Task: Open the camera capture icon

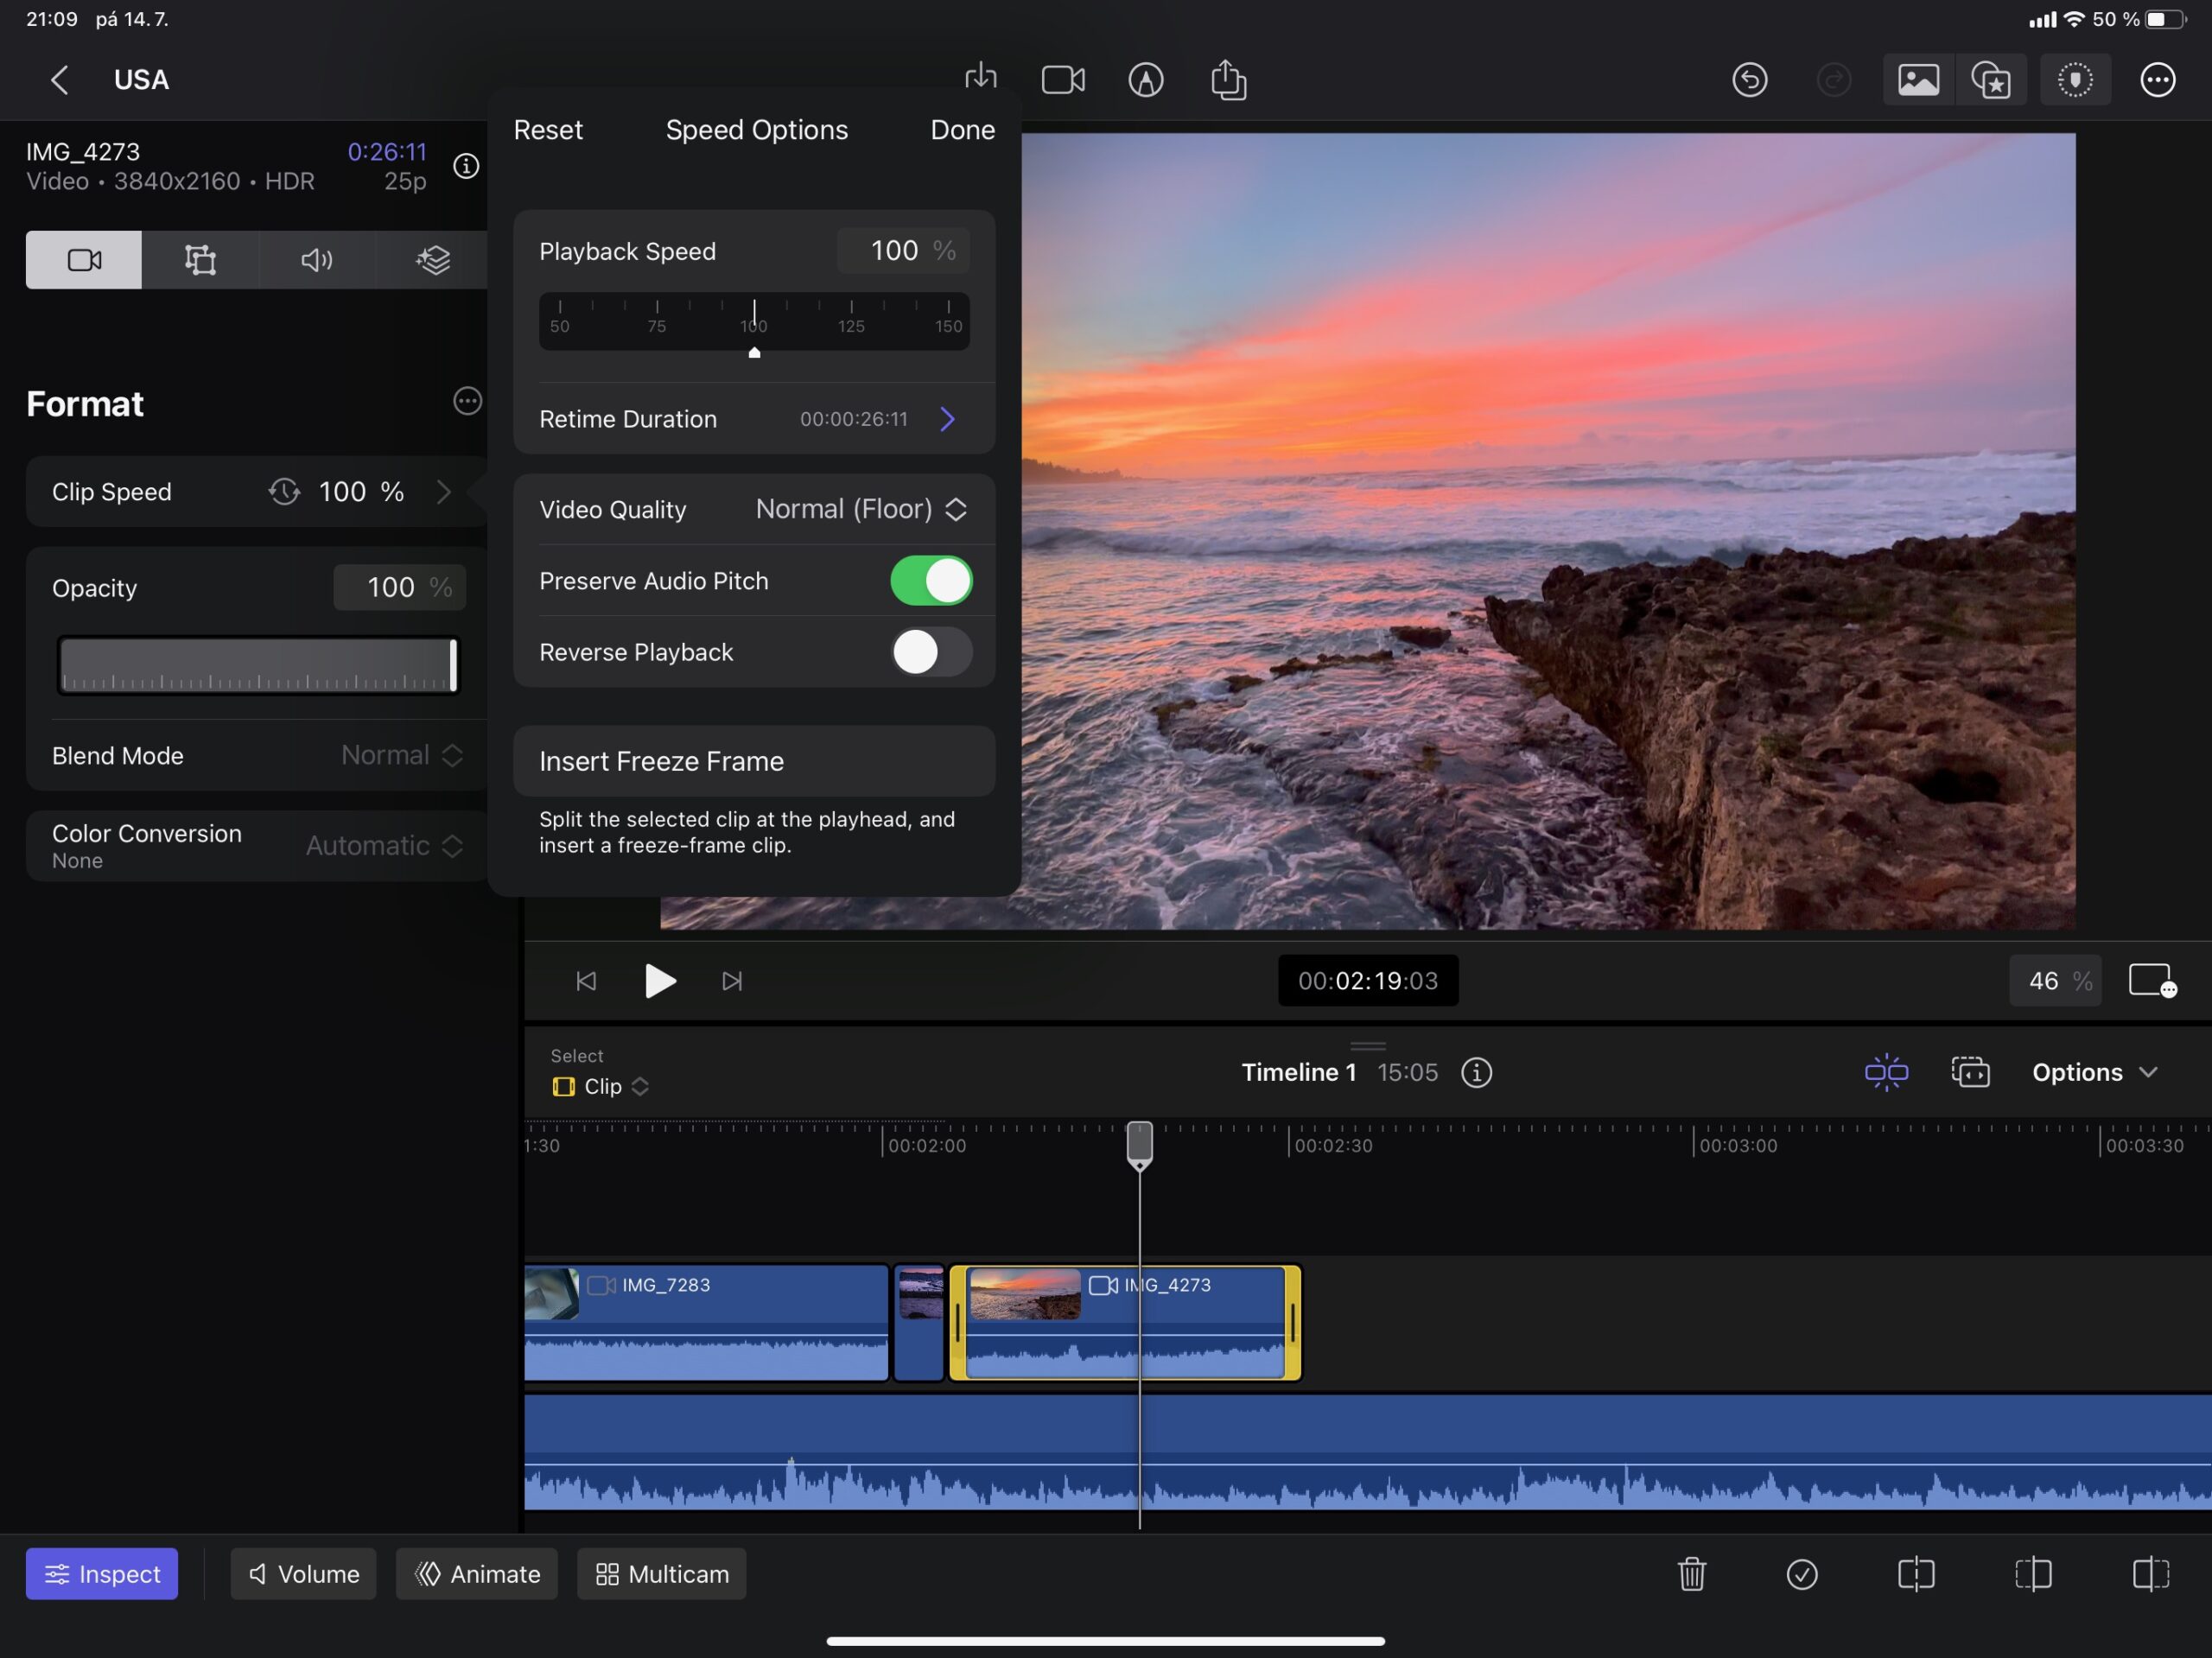Action: click(x=1063, y=80)
